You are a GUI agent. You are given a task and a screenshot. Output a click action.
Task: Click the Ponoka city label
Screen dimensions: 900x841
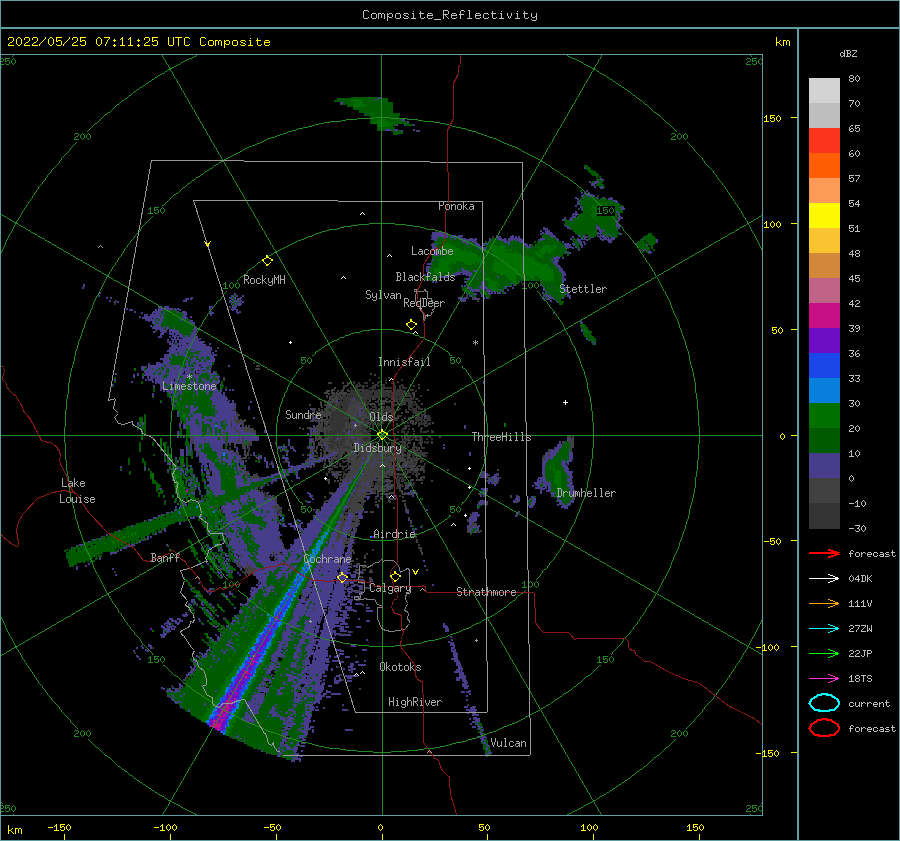pos(456,206)
